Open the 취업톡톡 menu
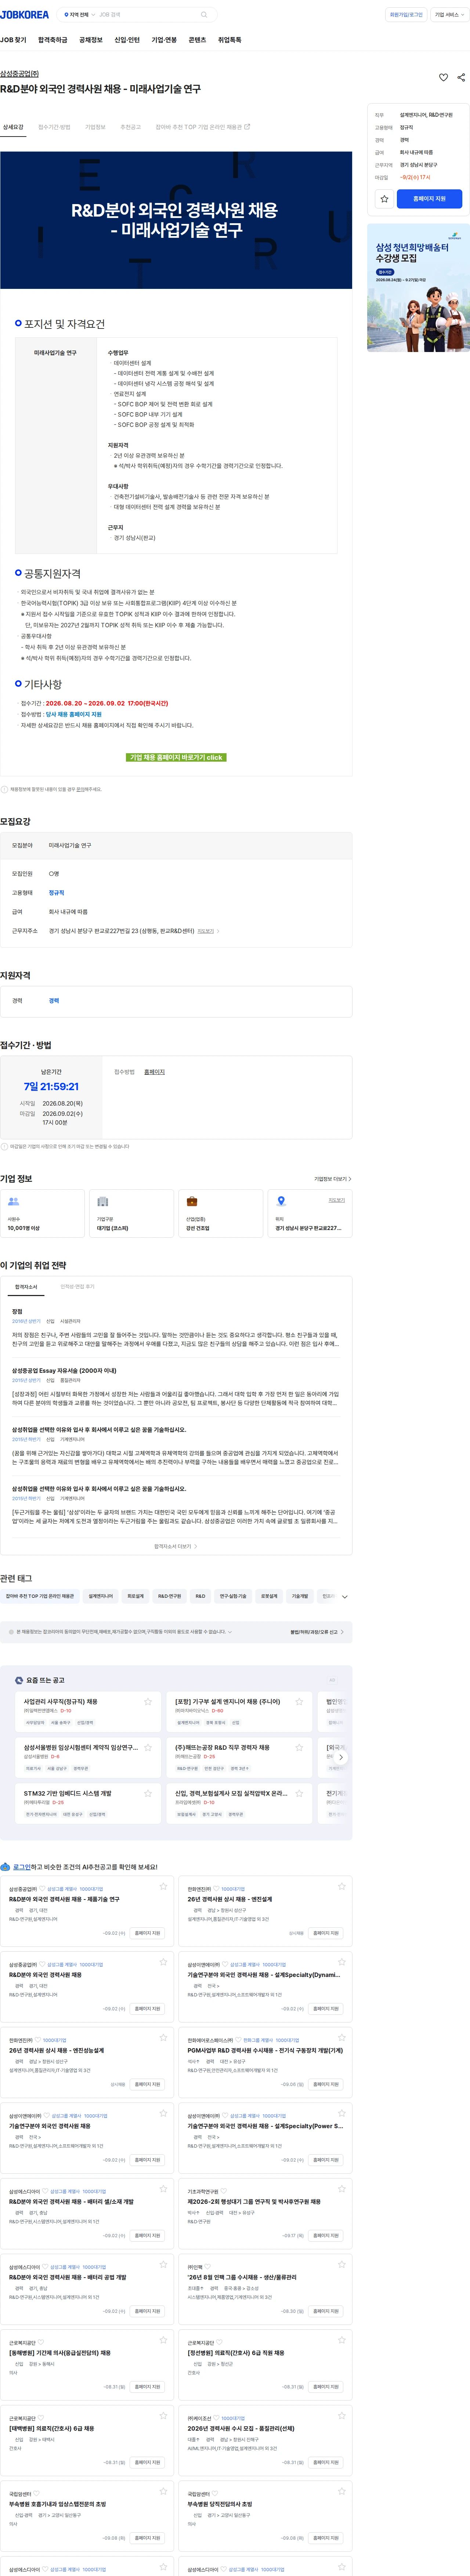 tap(229, 40)
